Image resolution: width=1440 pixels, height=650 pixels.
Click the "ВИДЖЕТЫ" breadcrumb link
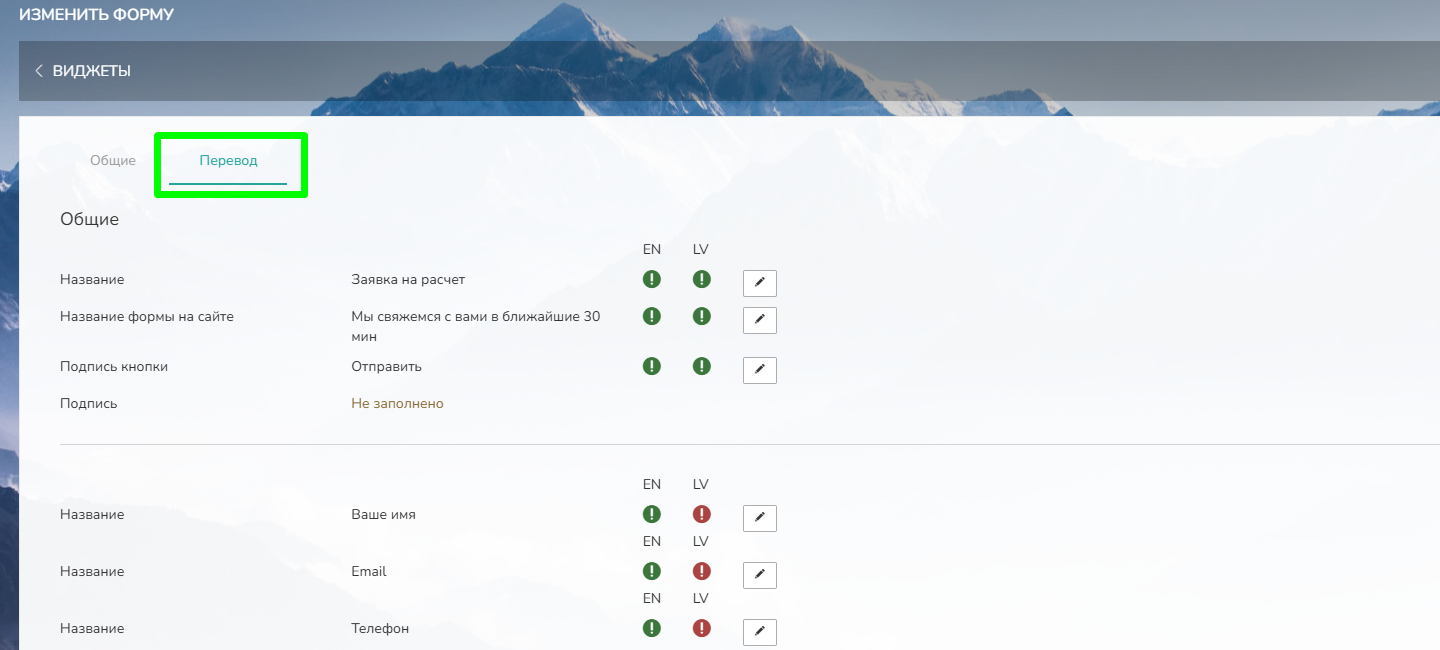[91, 71]
